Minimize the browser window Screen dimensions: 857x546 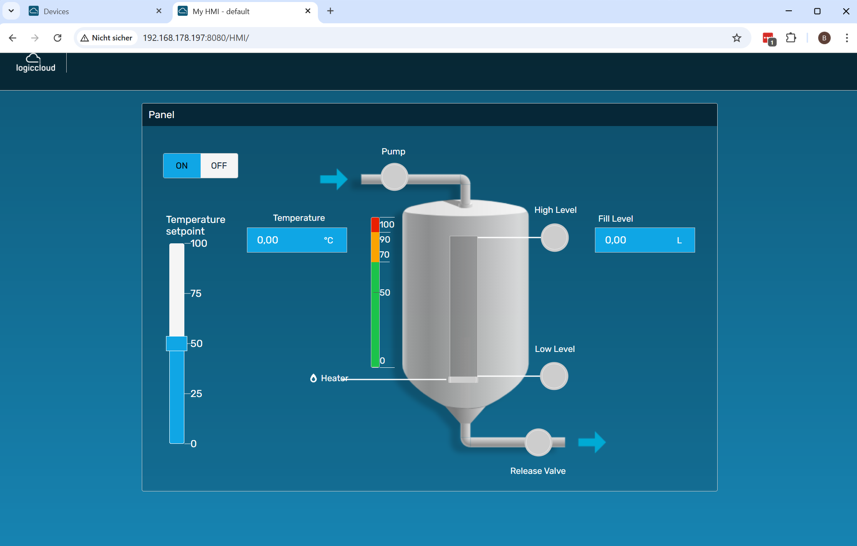pyautogui.click(x=789, y=11)
